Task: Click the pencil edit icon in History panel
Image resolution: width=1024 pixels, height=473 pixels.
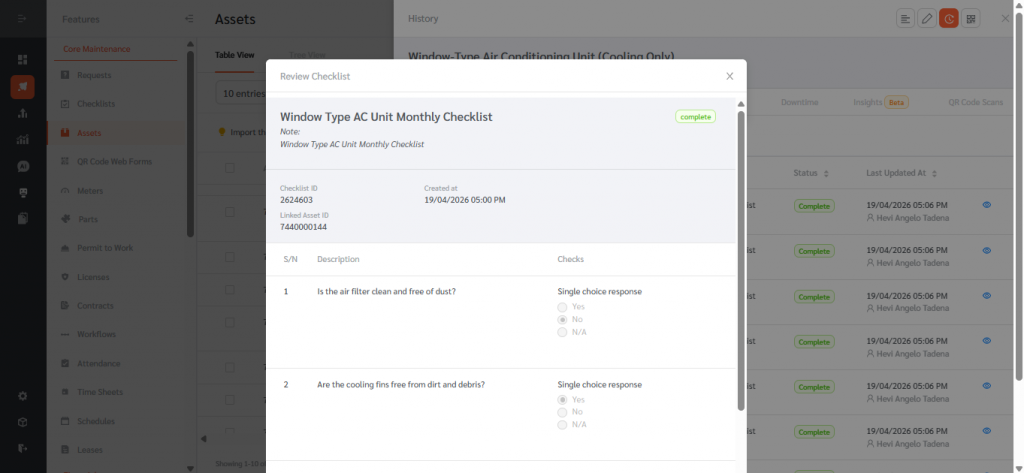Action: pyautogui.click(x=926, y=18)
